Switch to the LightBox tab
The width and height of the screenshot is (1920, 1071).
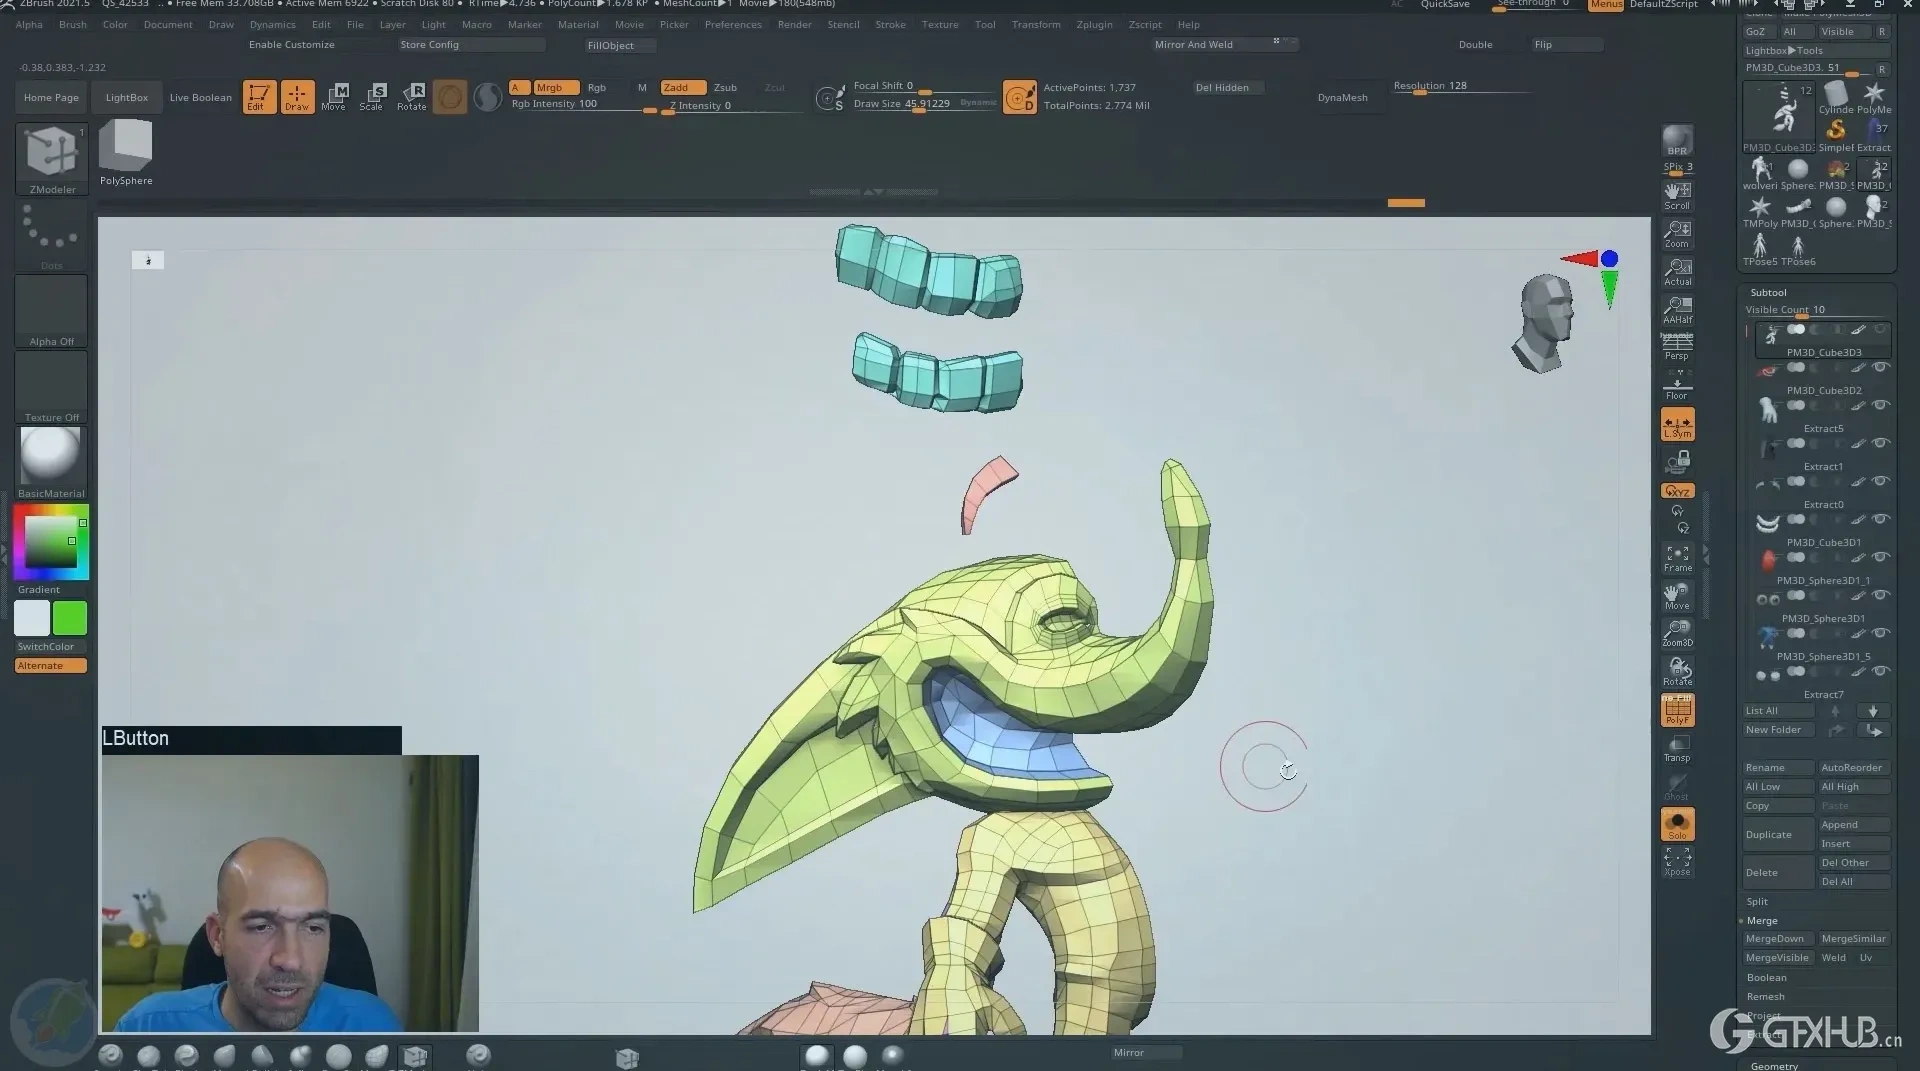126,97
